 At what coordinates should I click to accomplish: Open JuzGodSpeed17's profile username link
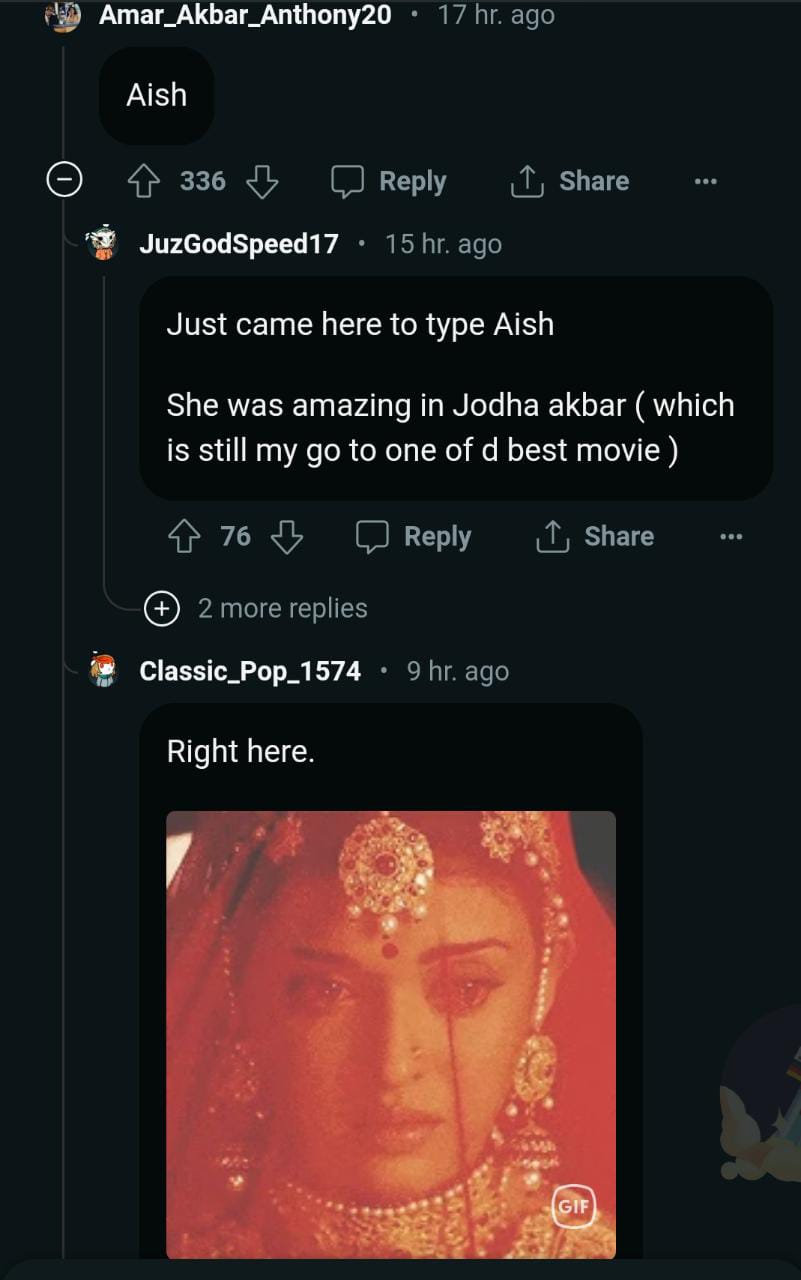tap(239, 244)
